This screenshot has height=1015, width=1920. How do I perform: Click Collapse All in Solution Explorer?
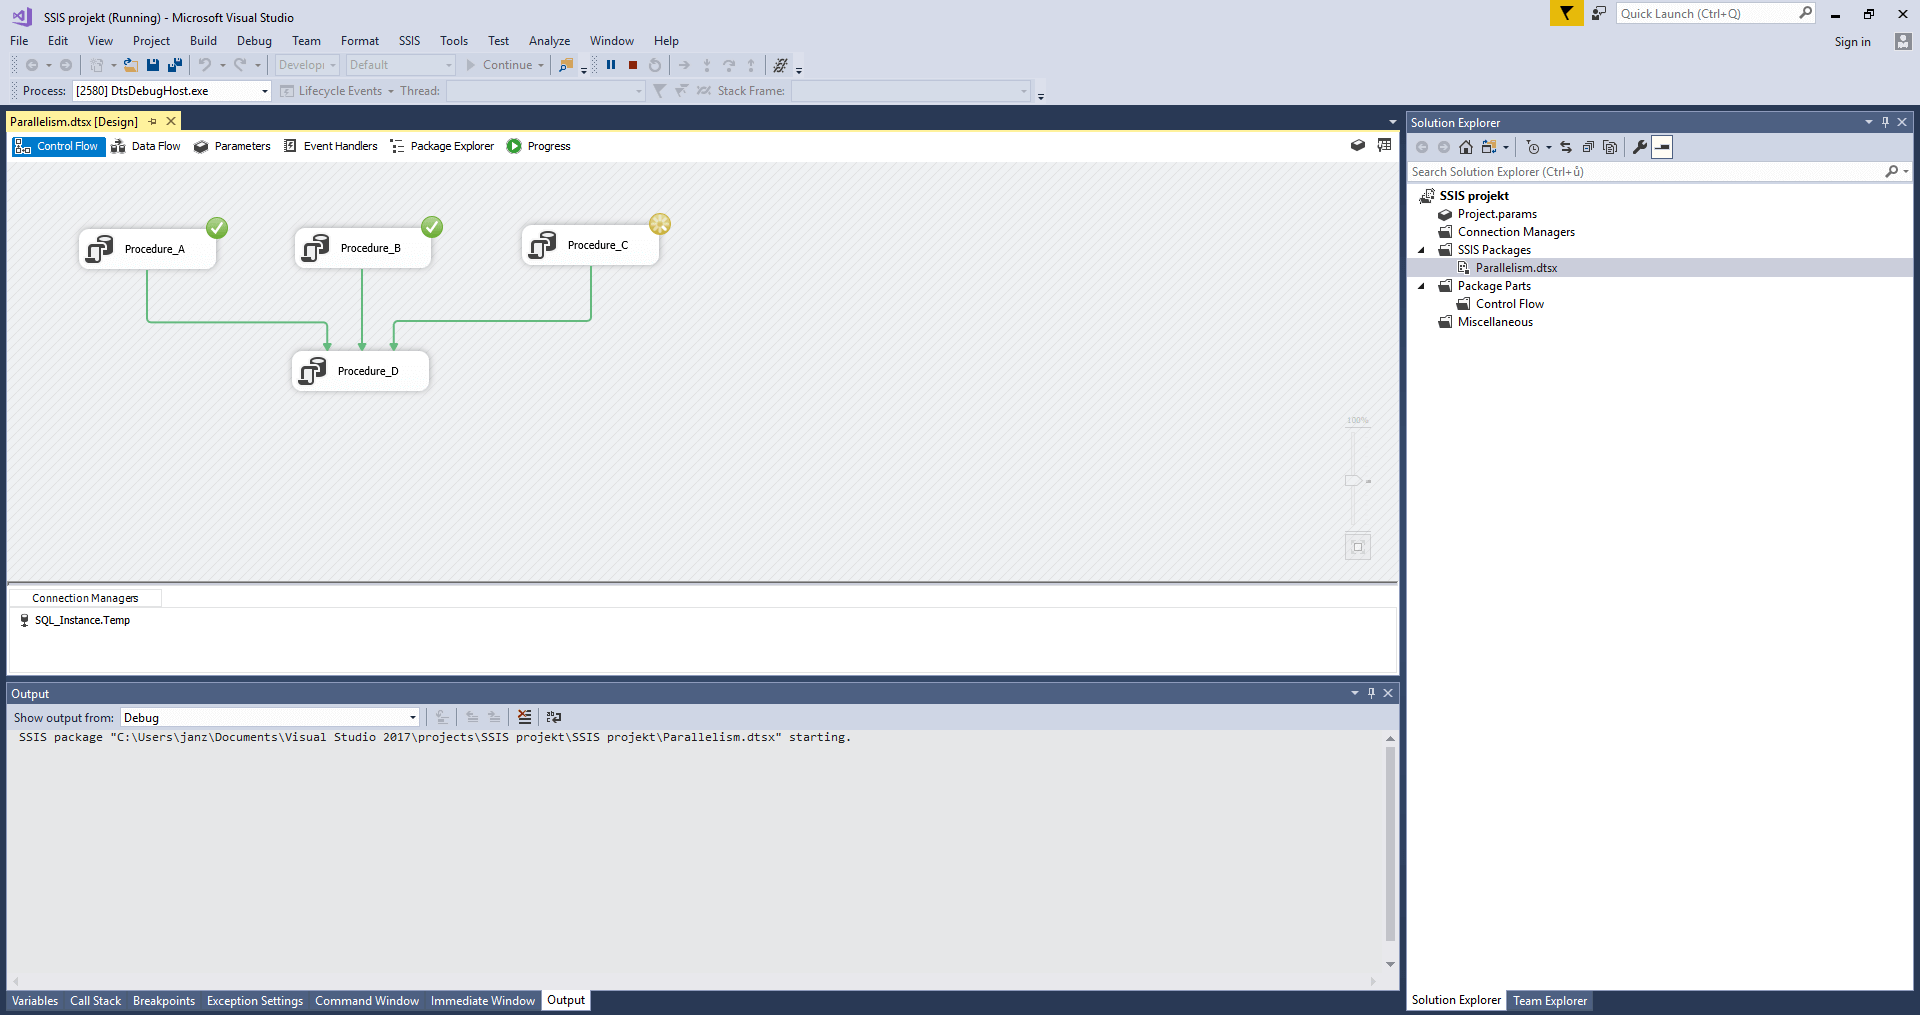(1588, 147)
